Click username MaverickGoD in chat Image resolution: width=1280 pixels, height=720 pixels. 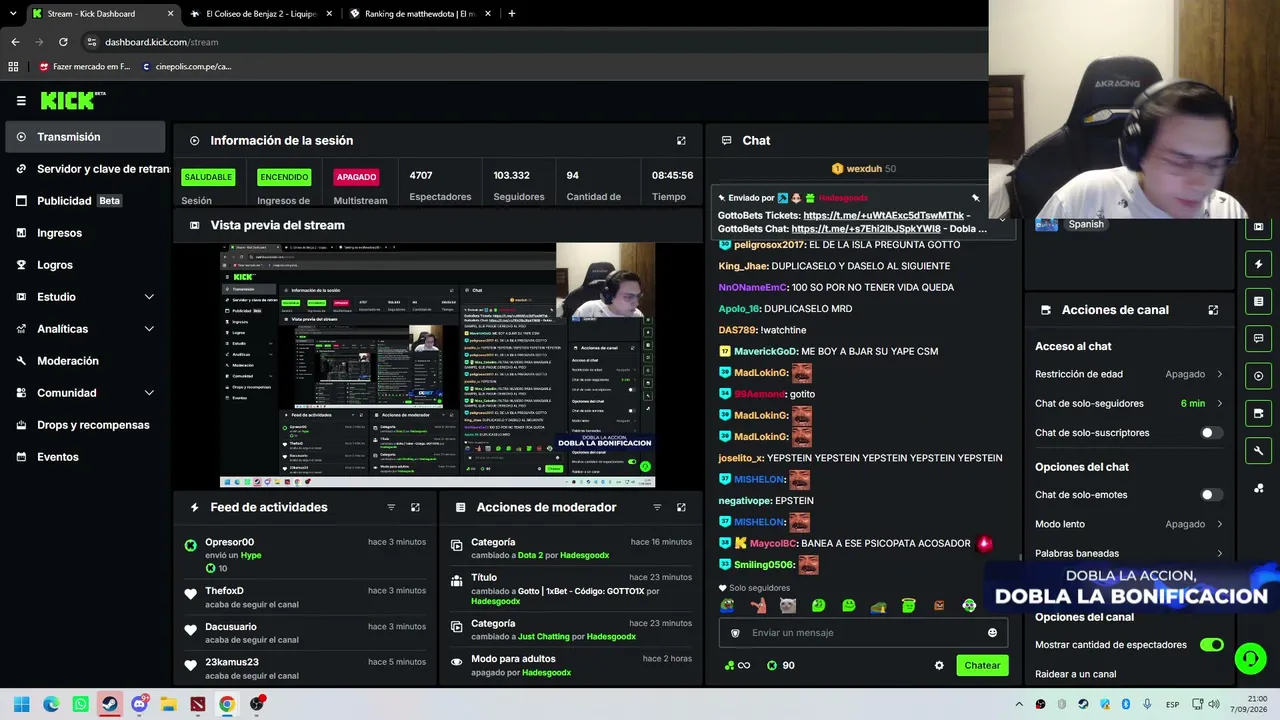pos(765,351)
